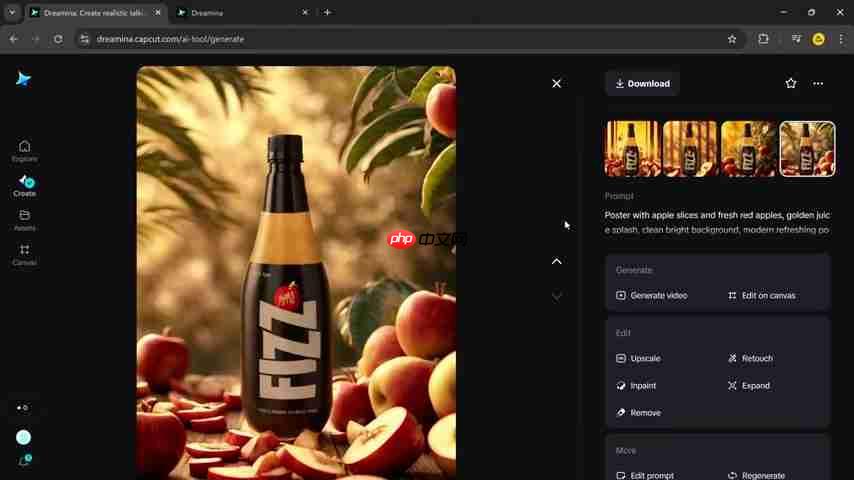Viewport: 854px width, 480px height.
Task: Close the second Dreamina browser tab
Action: pyautogui.click(x=305, y=13)
